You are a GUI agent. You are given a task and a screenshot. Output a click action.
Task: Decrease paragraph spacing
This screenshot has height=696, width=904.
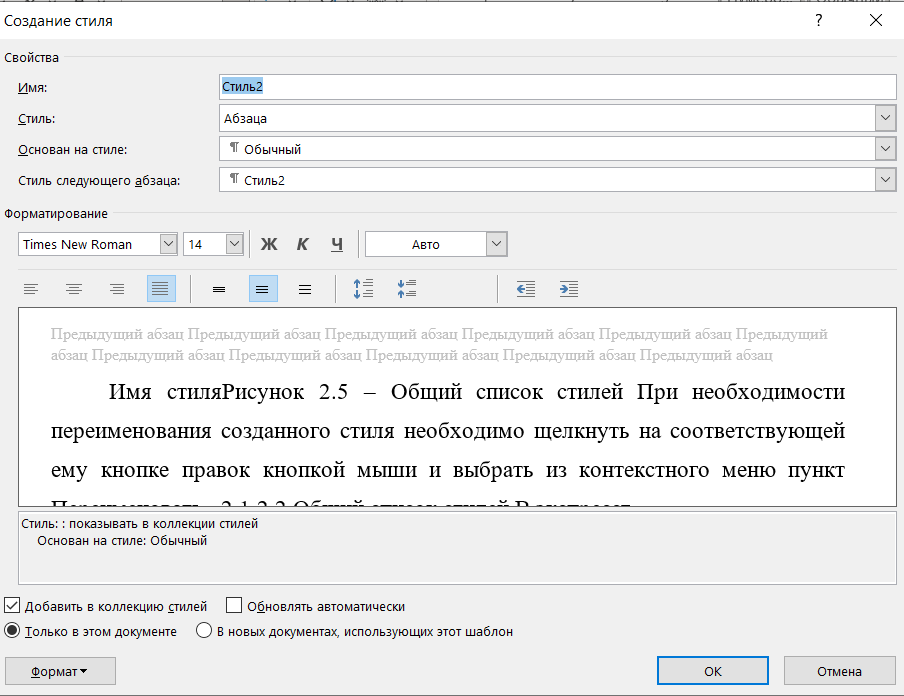point(406,289)
